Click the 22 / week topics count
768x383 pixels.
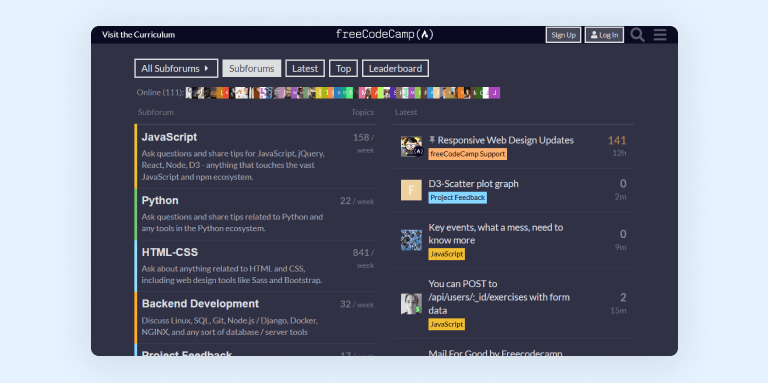point(357,201)
